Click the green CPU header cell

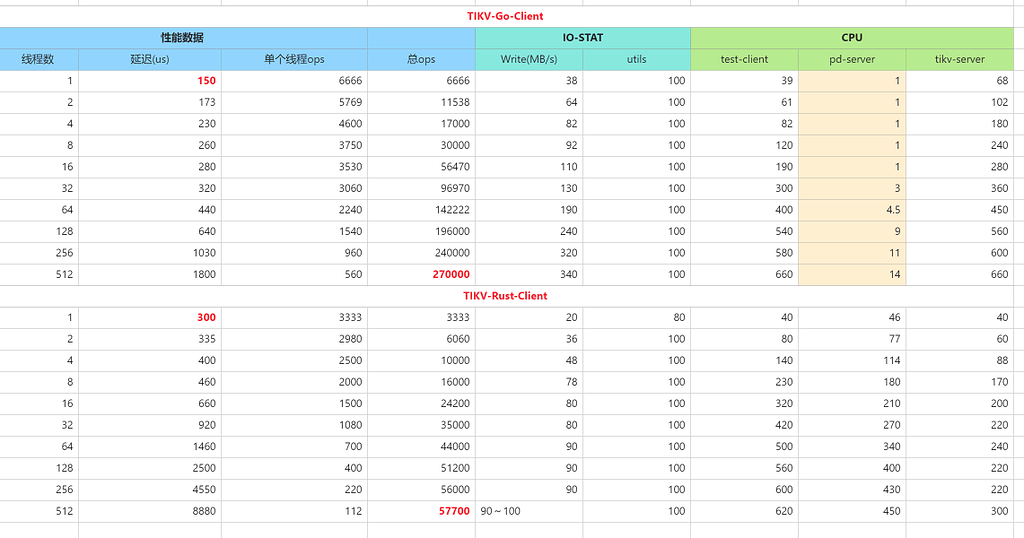[852, 38]
